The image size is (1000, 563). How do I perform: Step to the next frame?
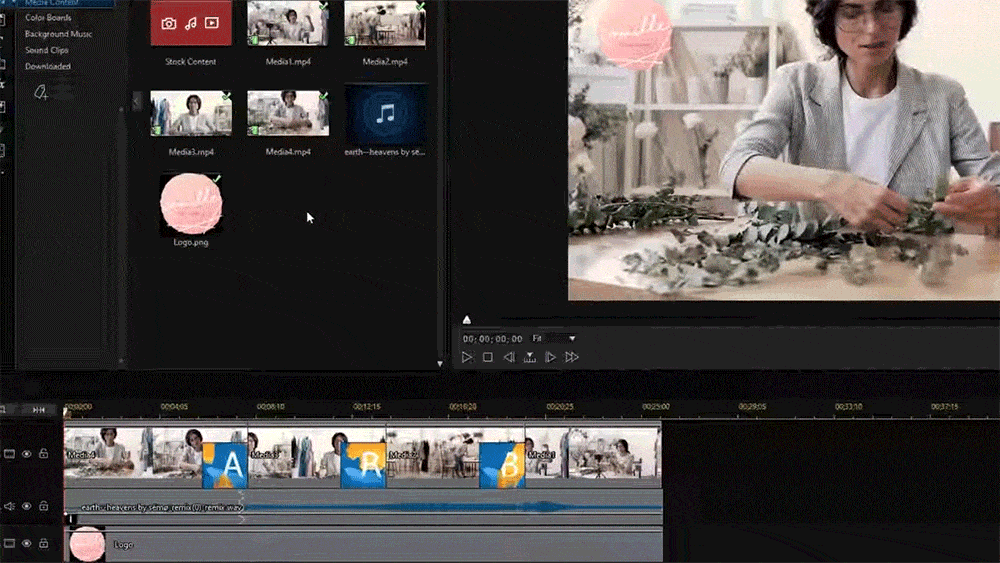pyautogui.click(x=550, y=358)
